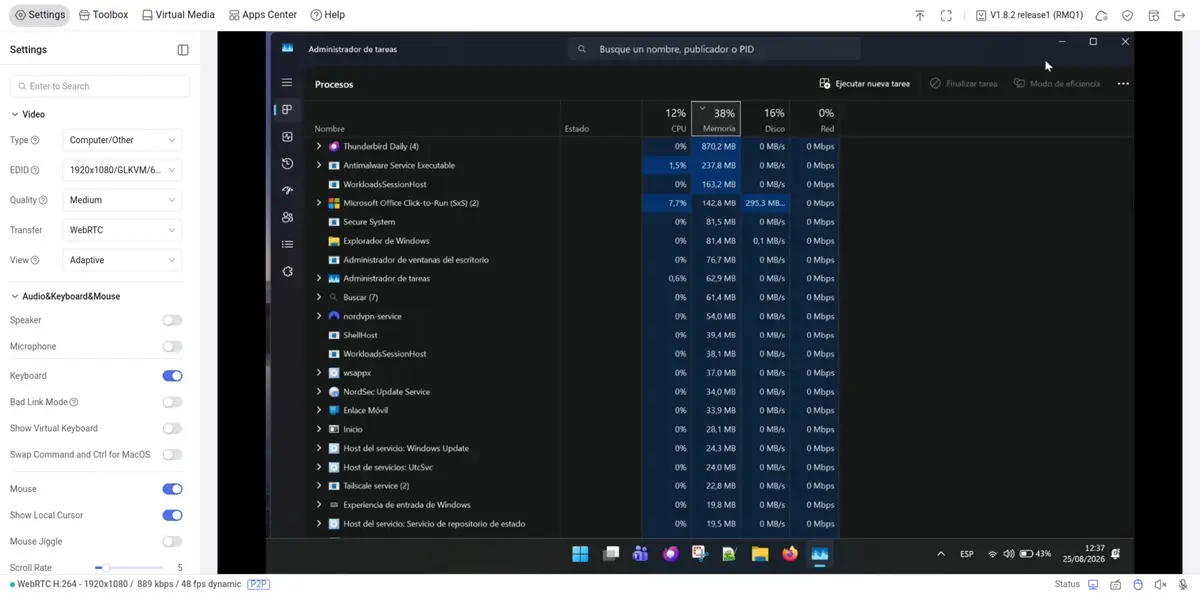The image size is (1200, 594).
Task: Open the Virtual Media menu
Action: coord(178,15)
